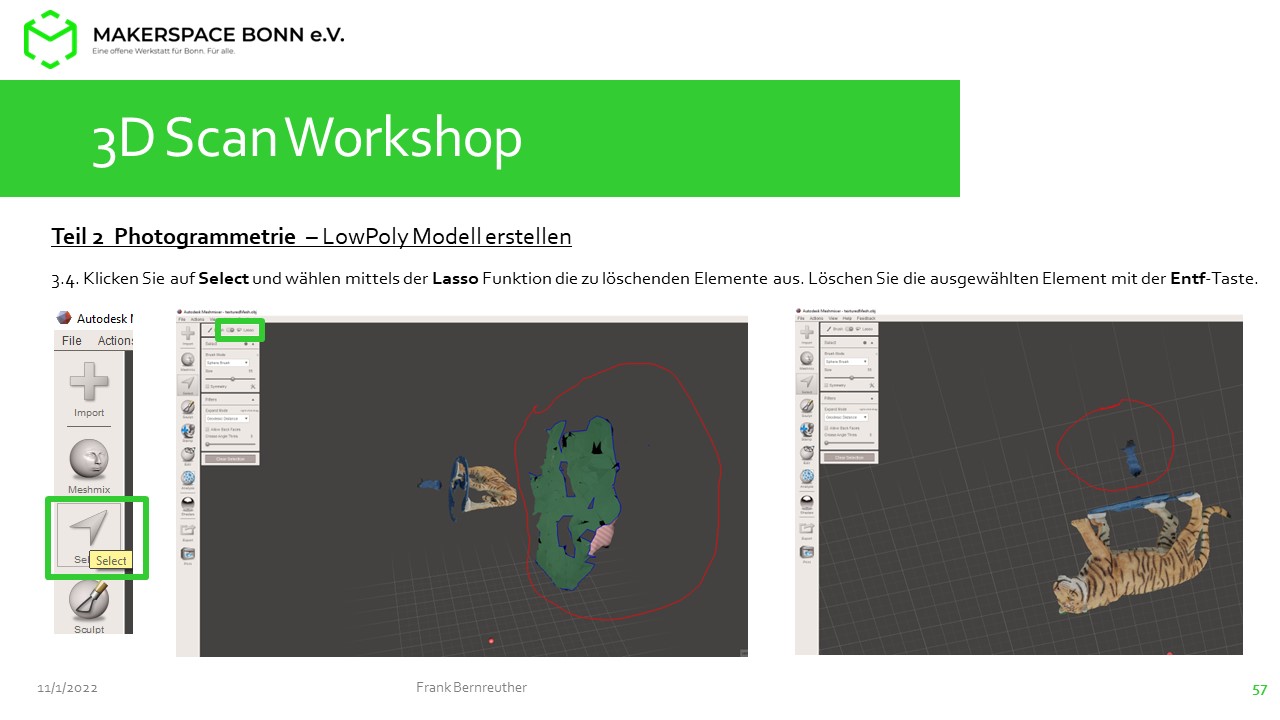Click Sculpt icon in middle Meshmixer window
The image size is (1280, 720).
click(x=188, y=406)
